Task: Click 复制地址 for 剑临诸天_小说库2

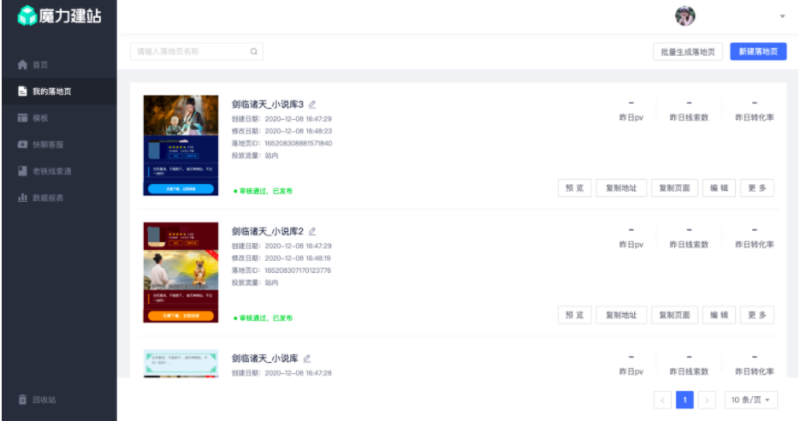Action: click(x=621, y=315)
